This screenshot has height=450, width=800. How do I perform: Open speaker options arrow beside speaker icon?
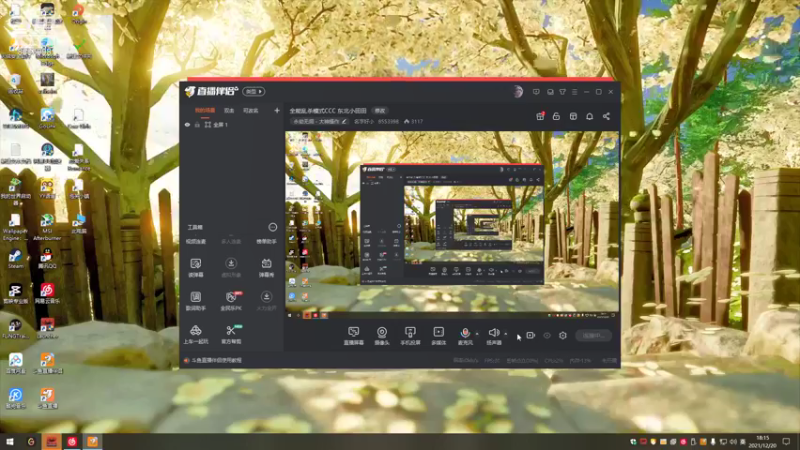point(506,334)
